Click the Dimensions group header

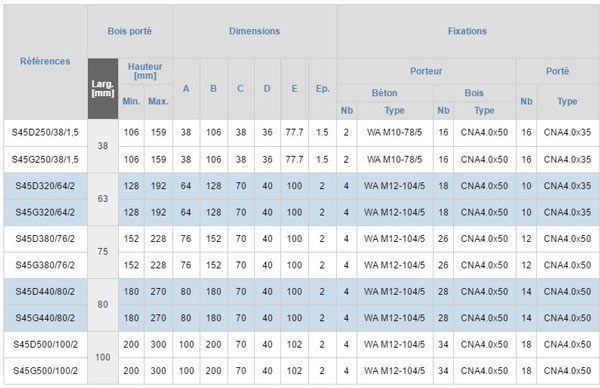(x=254, y=31)
